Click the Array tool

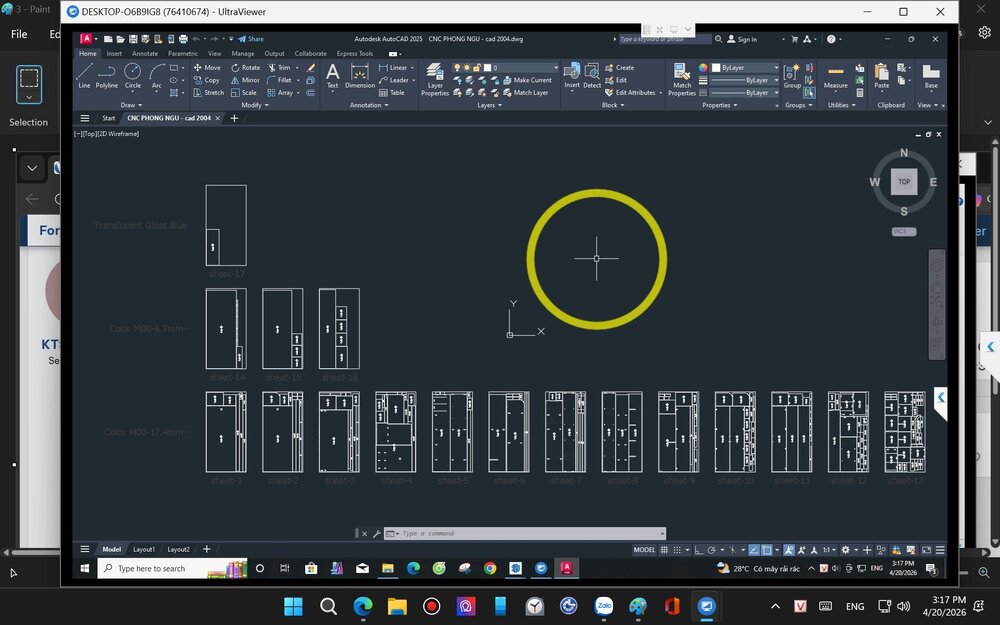[x=280, y=92]
